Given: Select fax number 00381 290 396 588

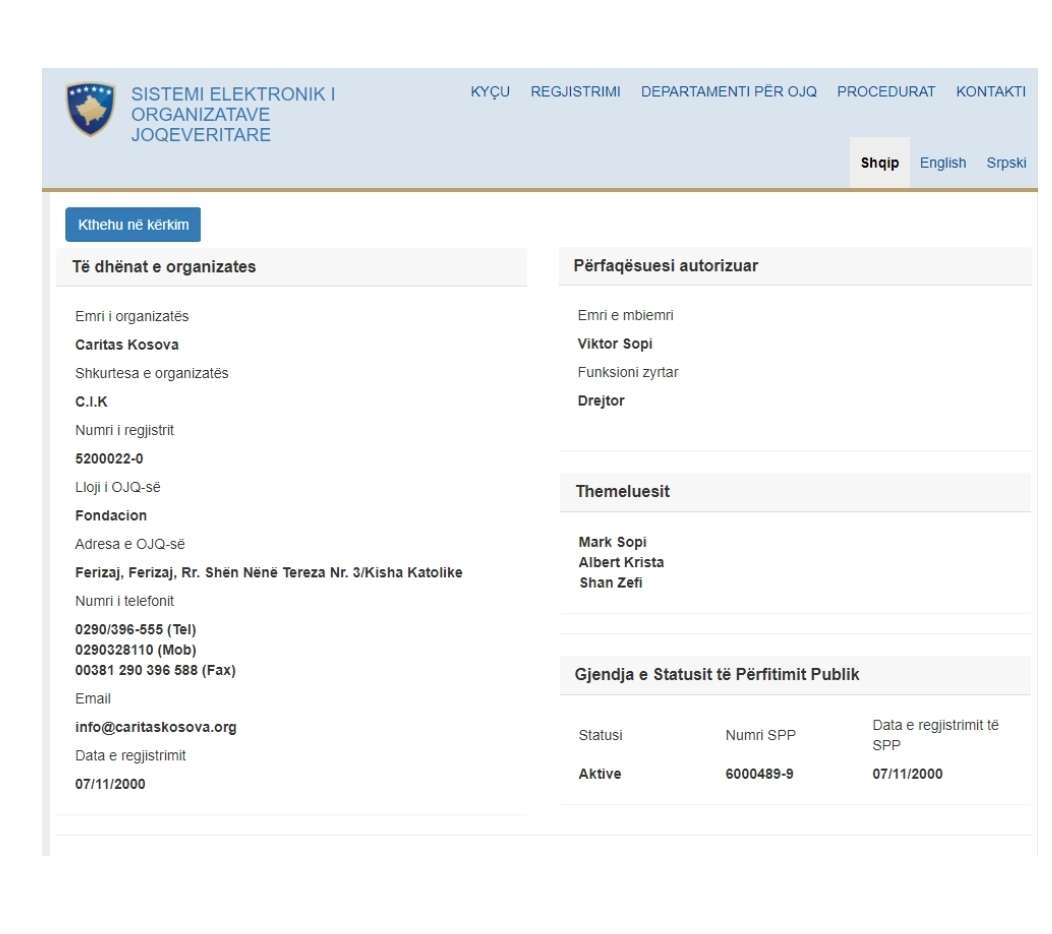Looking at the screenshot, I should coord(155,670).
